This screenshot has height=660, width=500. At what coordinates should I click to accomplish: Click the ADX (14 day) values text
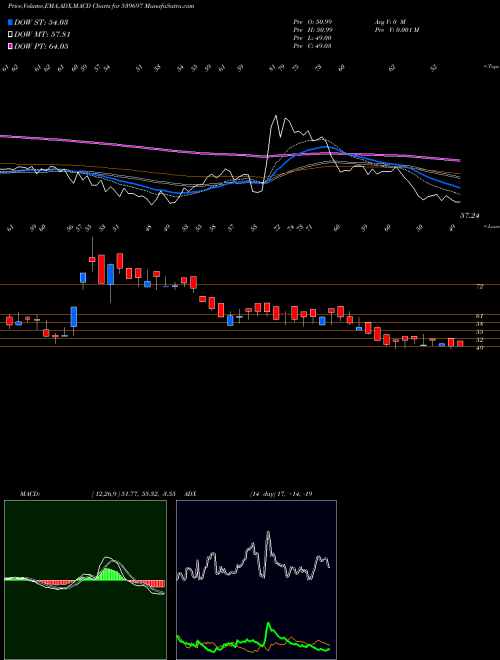[280, 494]
